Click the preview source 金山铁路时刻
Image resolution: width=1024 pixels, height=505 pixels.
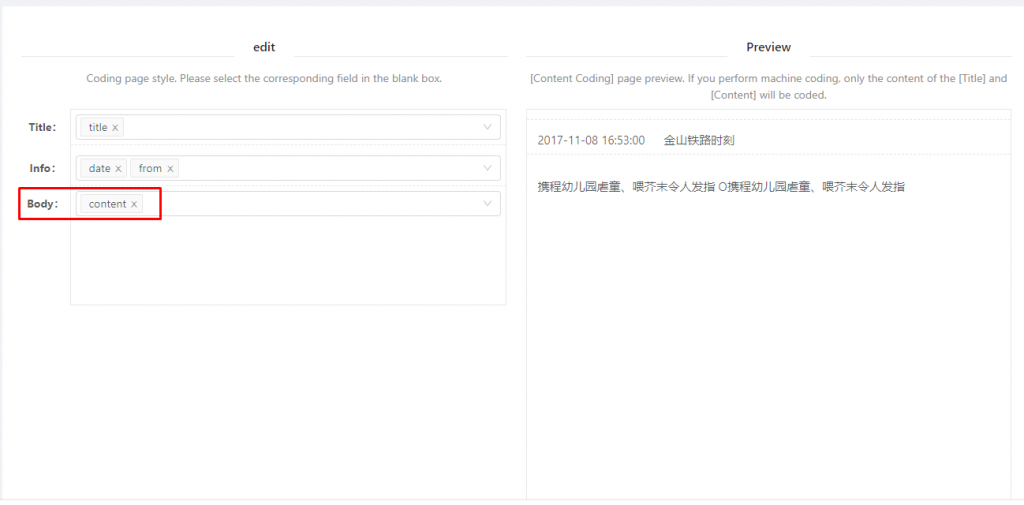(x=699, y=141)
